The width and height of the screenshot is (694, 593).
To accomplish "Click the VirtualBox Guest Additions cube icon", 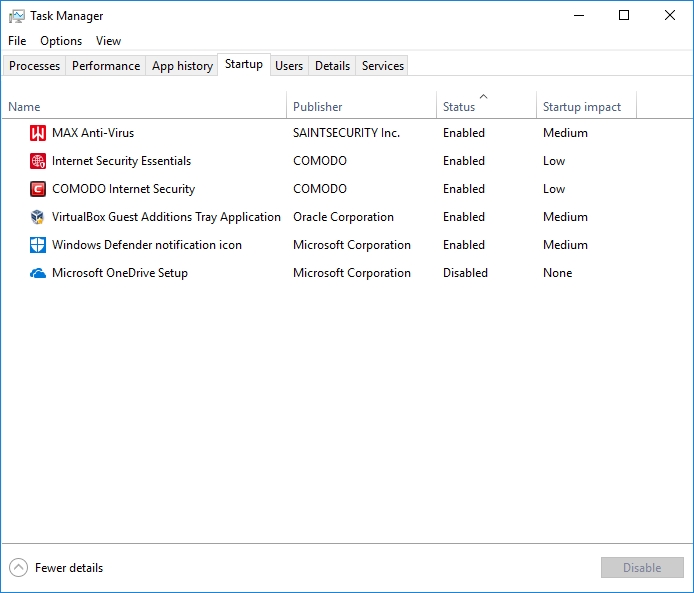I will [x=38, y=217].
